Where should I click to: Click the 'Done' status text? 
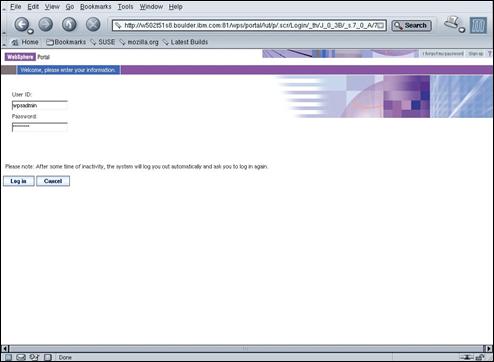click(x=65, y=357)
